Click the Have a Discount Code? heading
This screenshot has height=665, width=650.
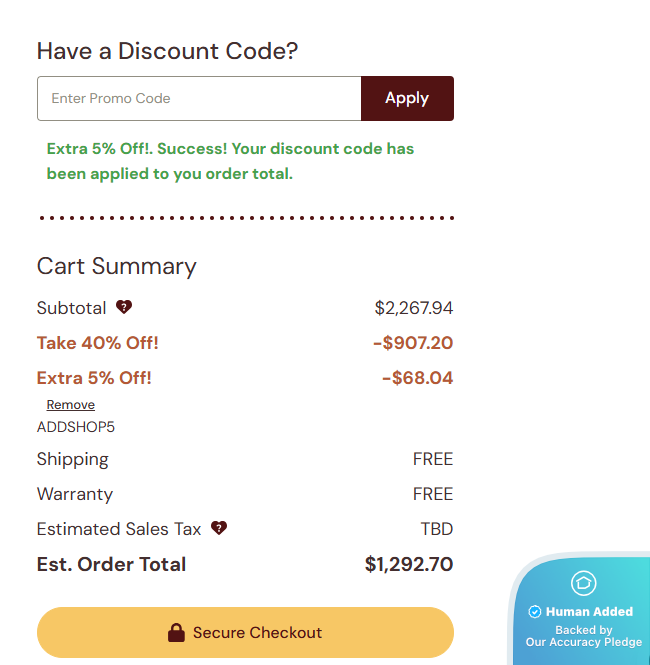coord(168,51)
